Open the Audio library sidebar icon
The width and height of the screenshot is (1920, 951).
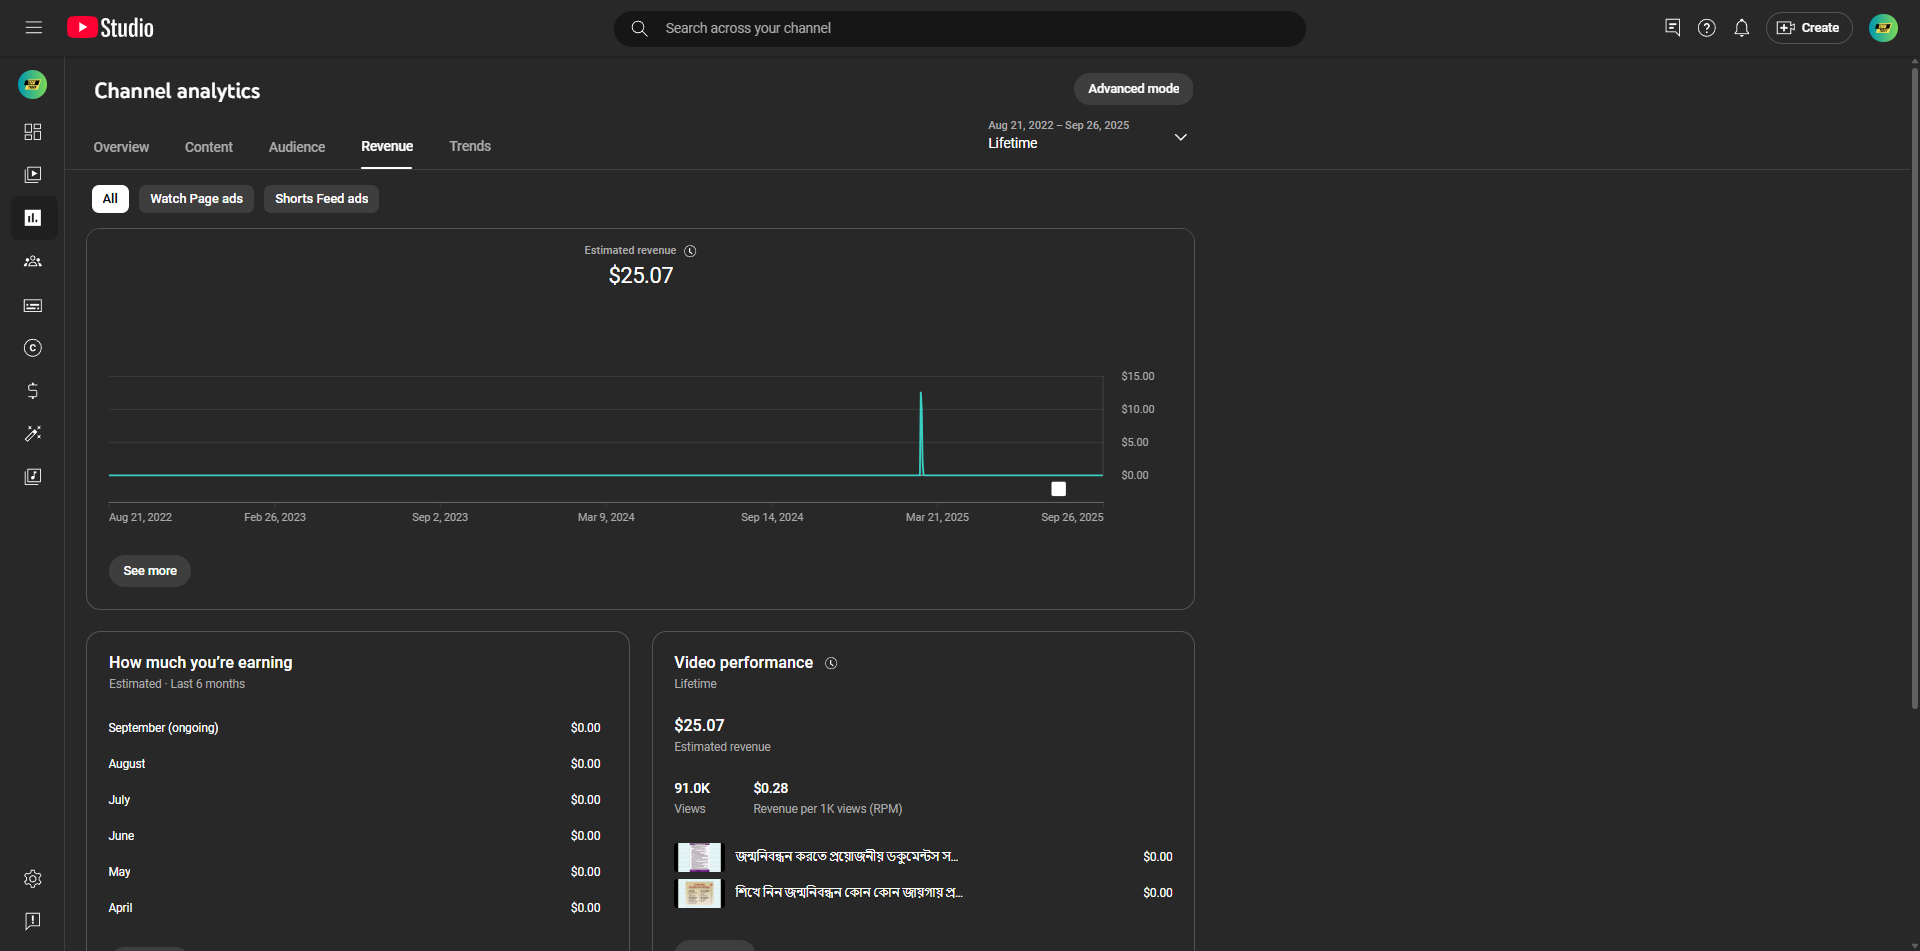tap(33, 477)
